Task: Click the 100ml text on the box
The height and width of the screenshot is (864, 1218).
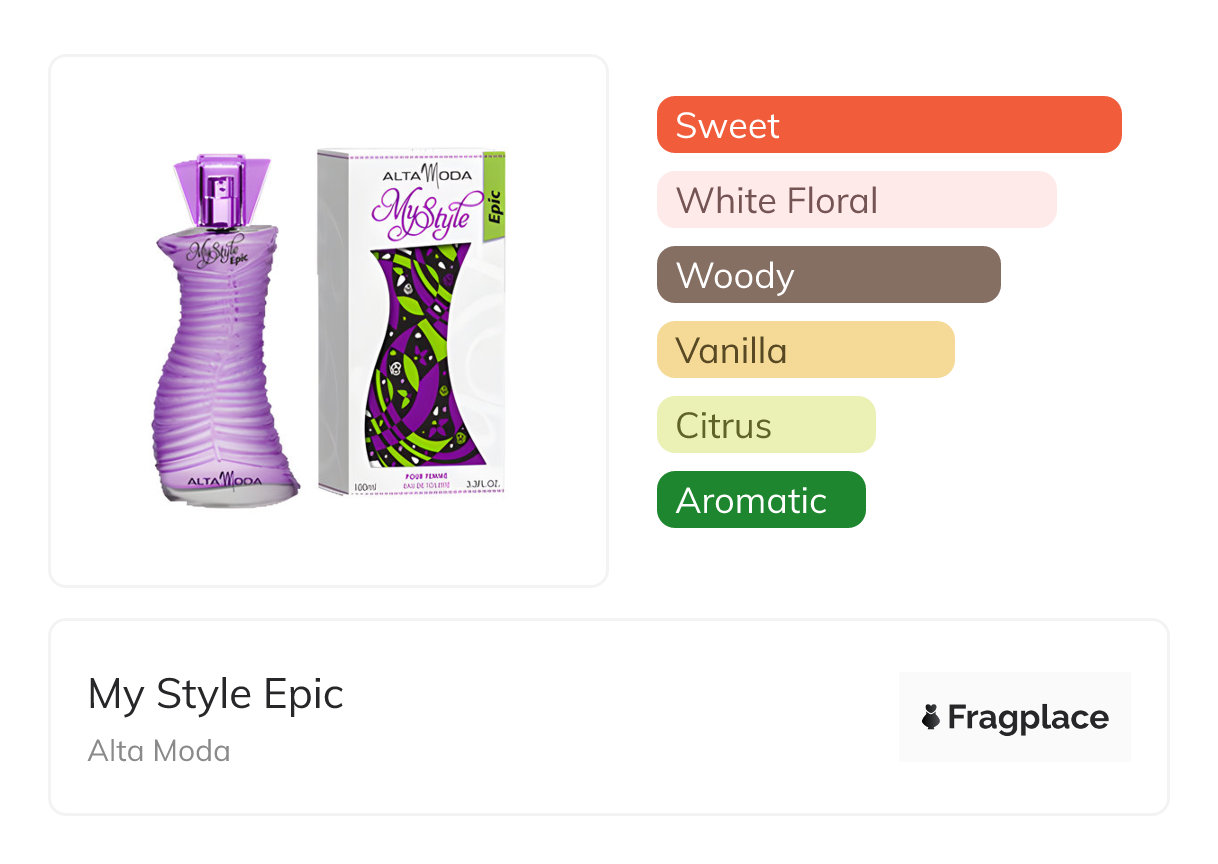Action: 364,487
